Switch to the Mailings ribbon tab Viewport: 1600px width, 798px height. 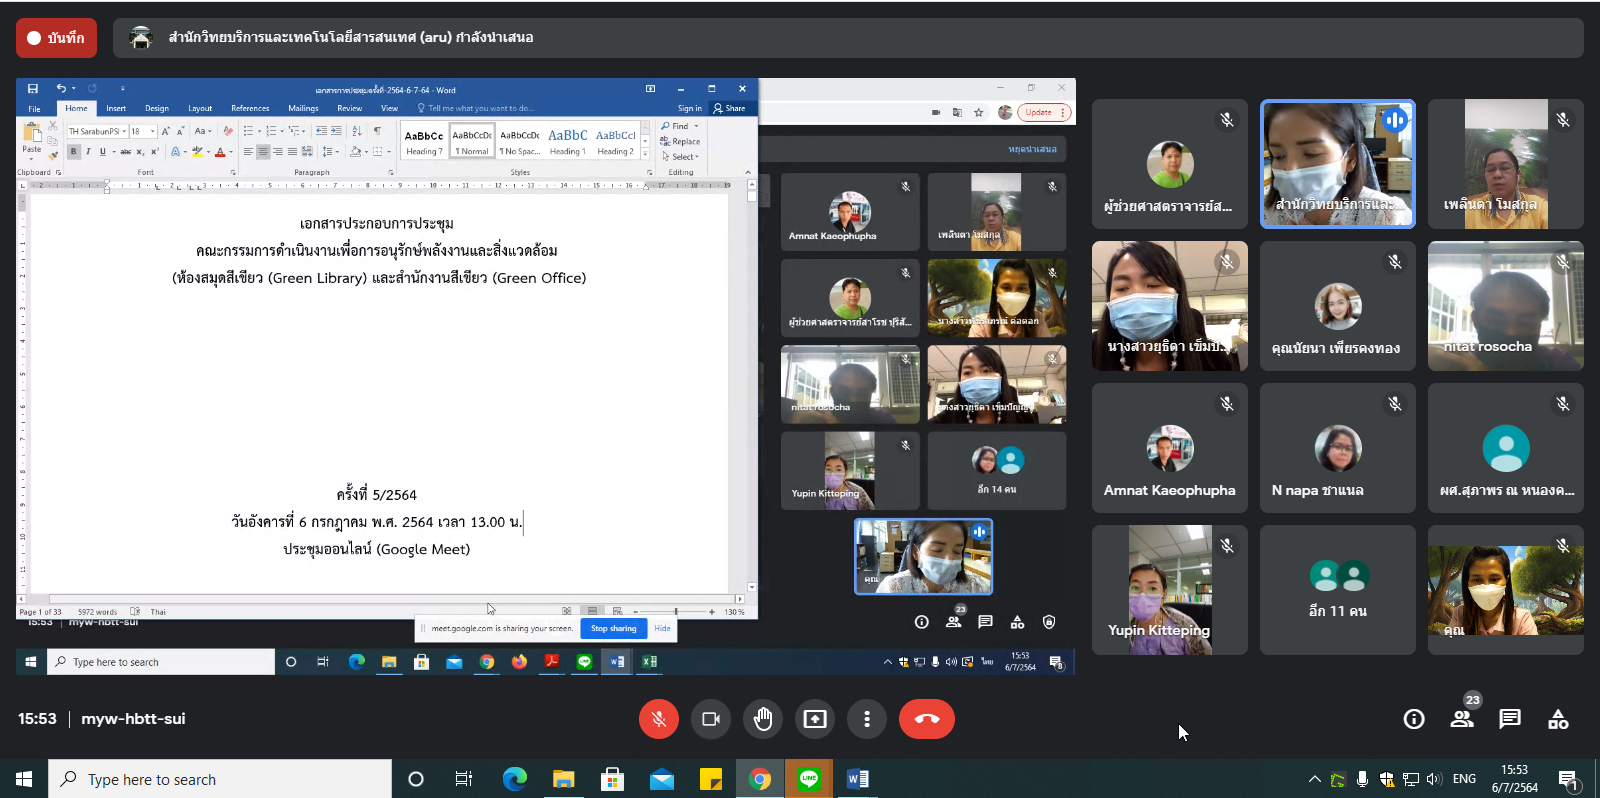click(303, 108)
